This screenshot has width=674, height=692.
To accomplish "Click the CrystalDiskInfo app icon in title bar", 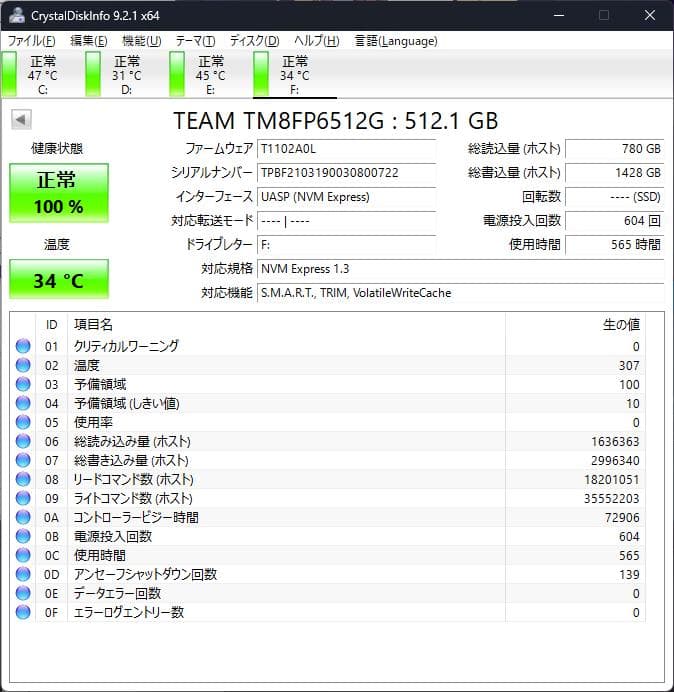I will tap(16, 15).
